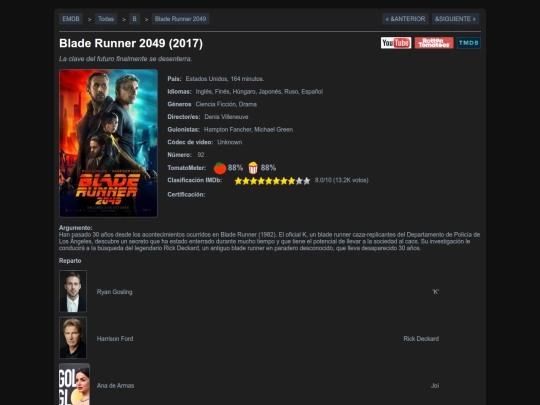Screen dimensions: 540x405
Task: Click the TomatoMeter label
Action: [187, 168]
